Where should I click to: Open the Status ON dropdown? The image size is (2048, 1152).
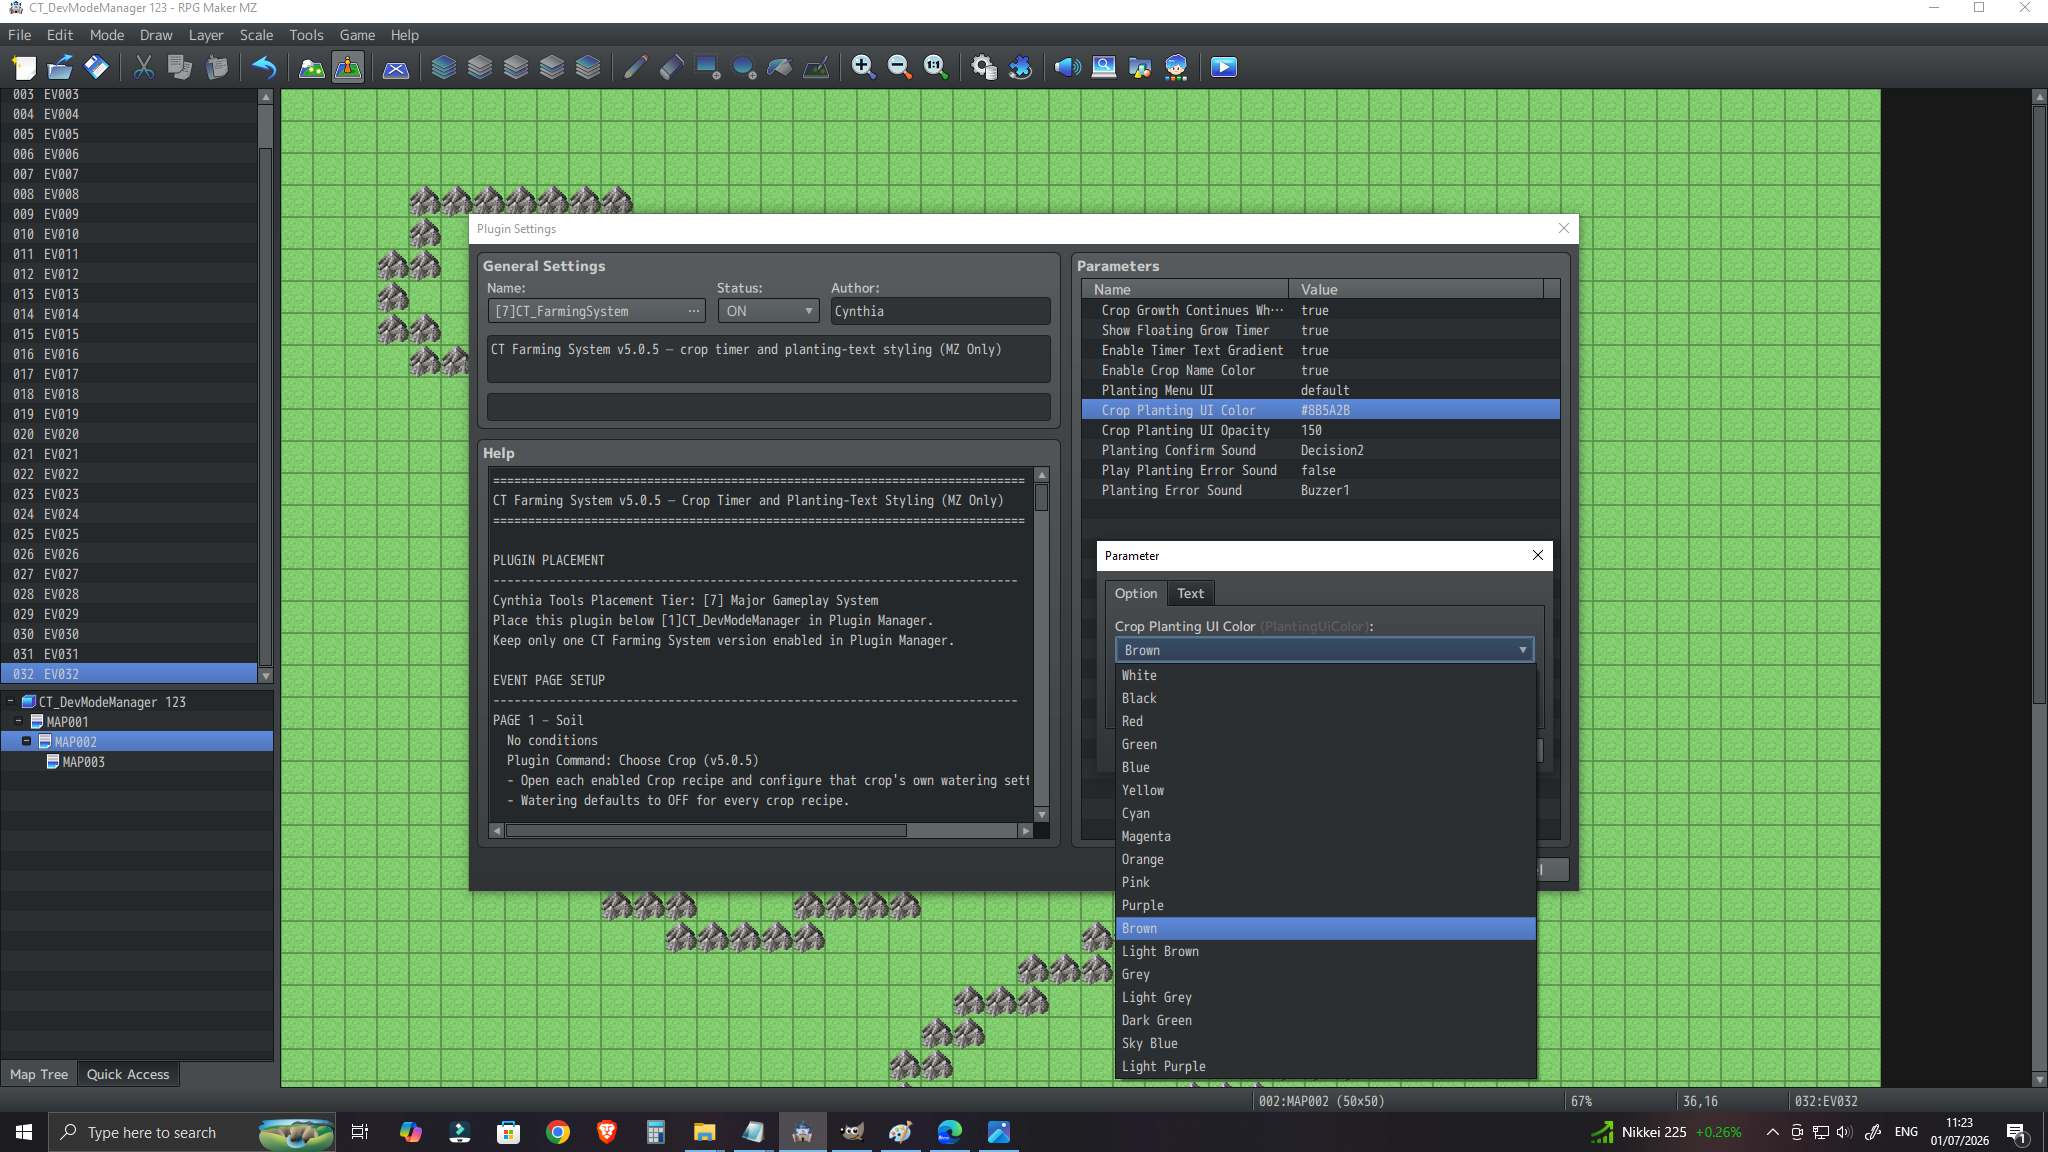tap(768, 311)
